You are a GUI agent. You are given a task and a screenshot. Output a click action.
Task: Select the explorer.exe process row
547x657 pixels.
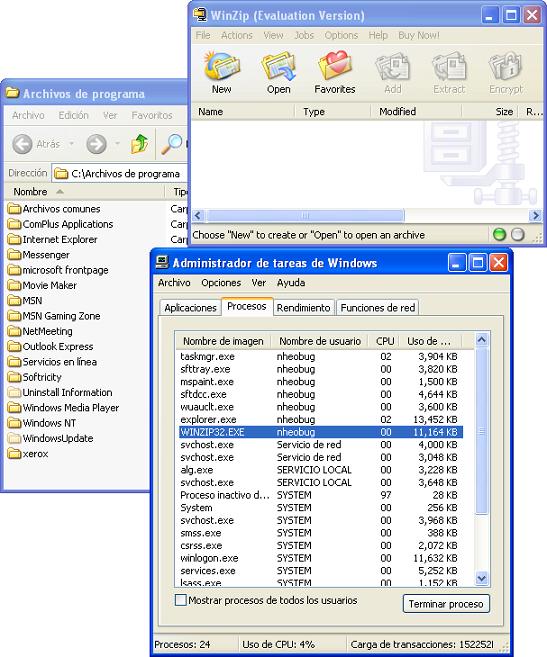[x=321, y=419]
